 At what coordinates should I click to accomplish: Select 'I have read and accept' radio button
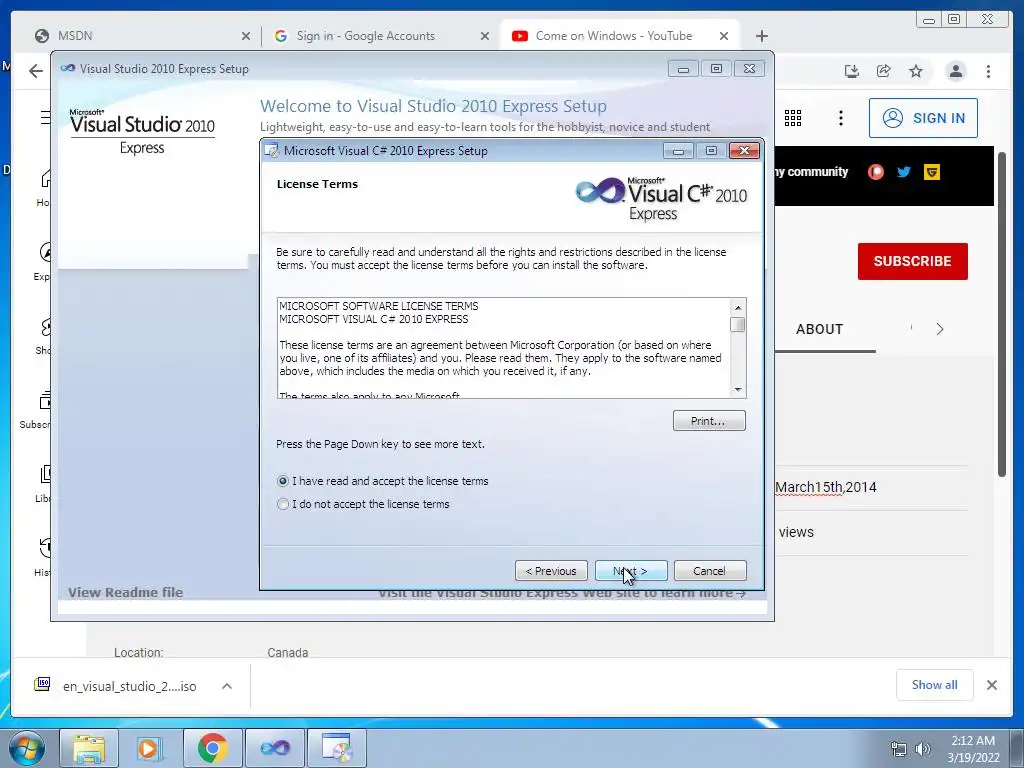[283, 481]
